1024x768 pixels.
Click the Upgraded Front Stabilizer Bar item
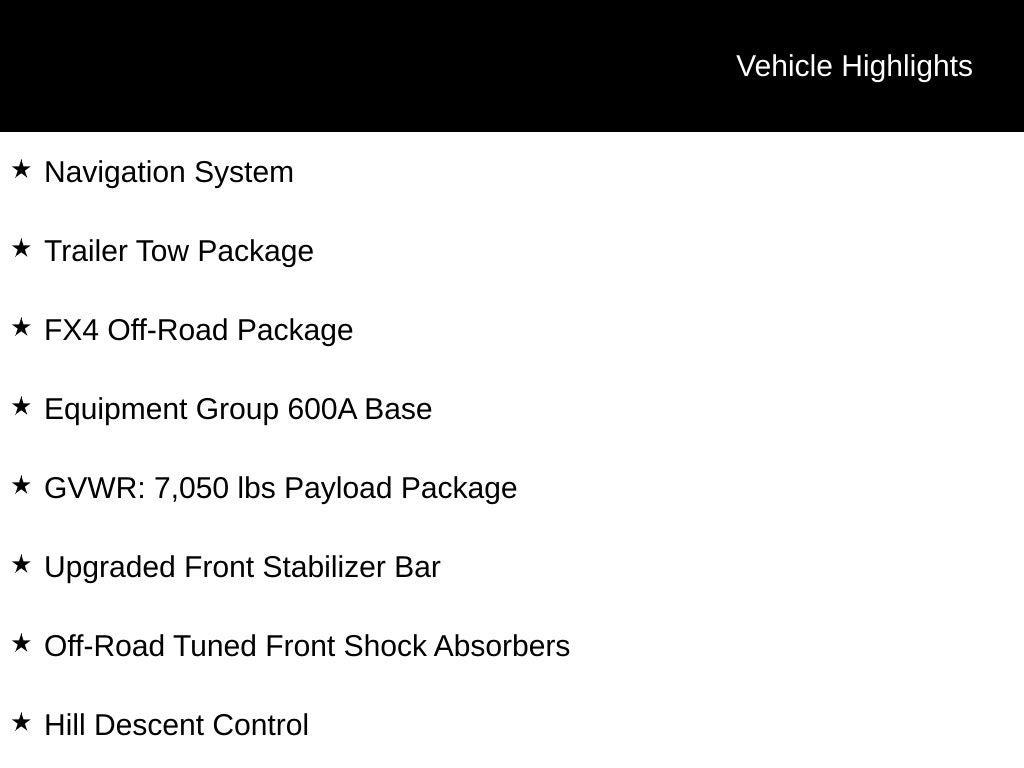pyautogui.click(x=242, y=568)
